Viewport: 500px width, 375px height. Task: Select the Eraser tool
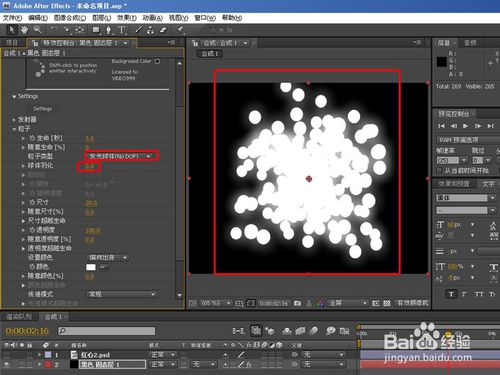coord(163,30)
